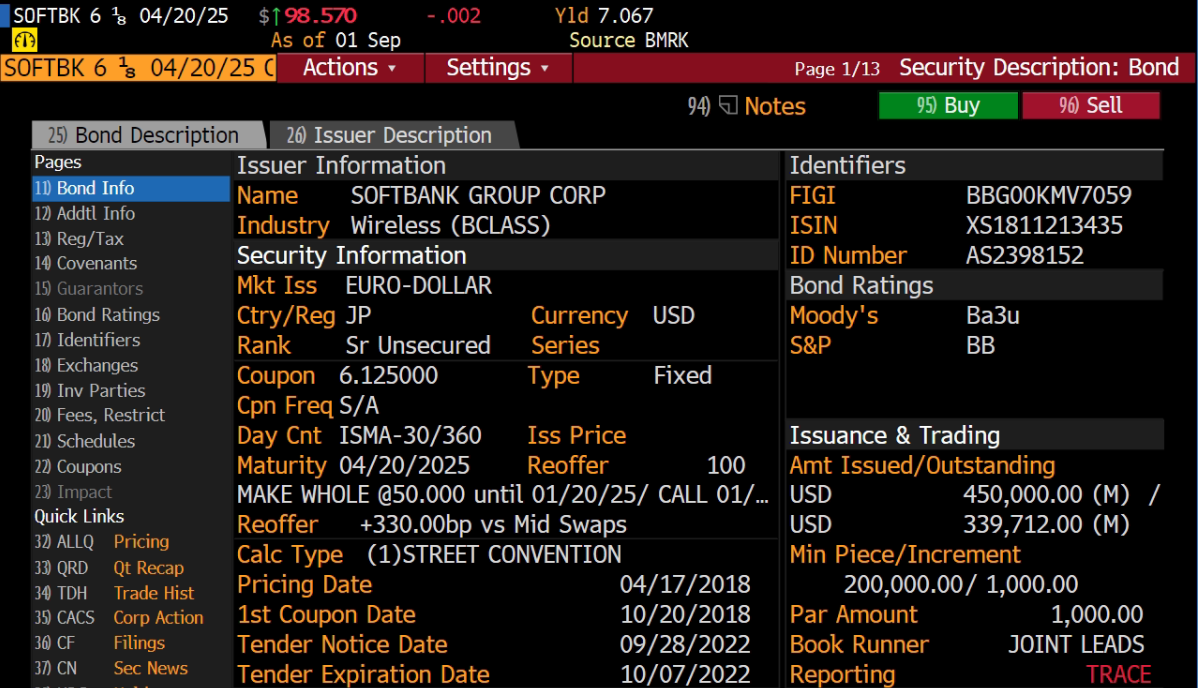Image resolution: width=1198 pixels, height=688 pixels.
Task: Click Book Runner value JOINT LEADS
Action: pos(1076,644)
